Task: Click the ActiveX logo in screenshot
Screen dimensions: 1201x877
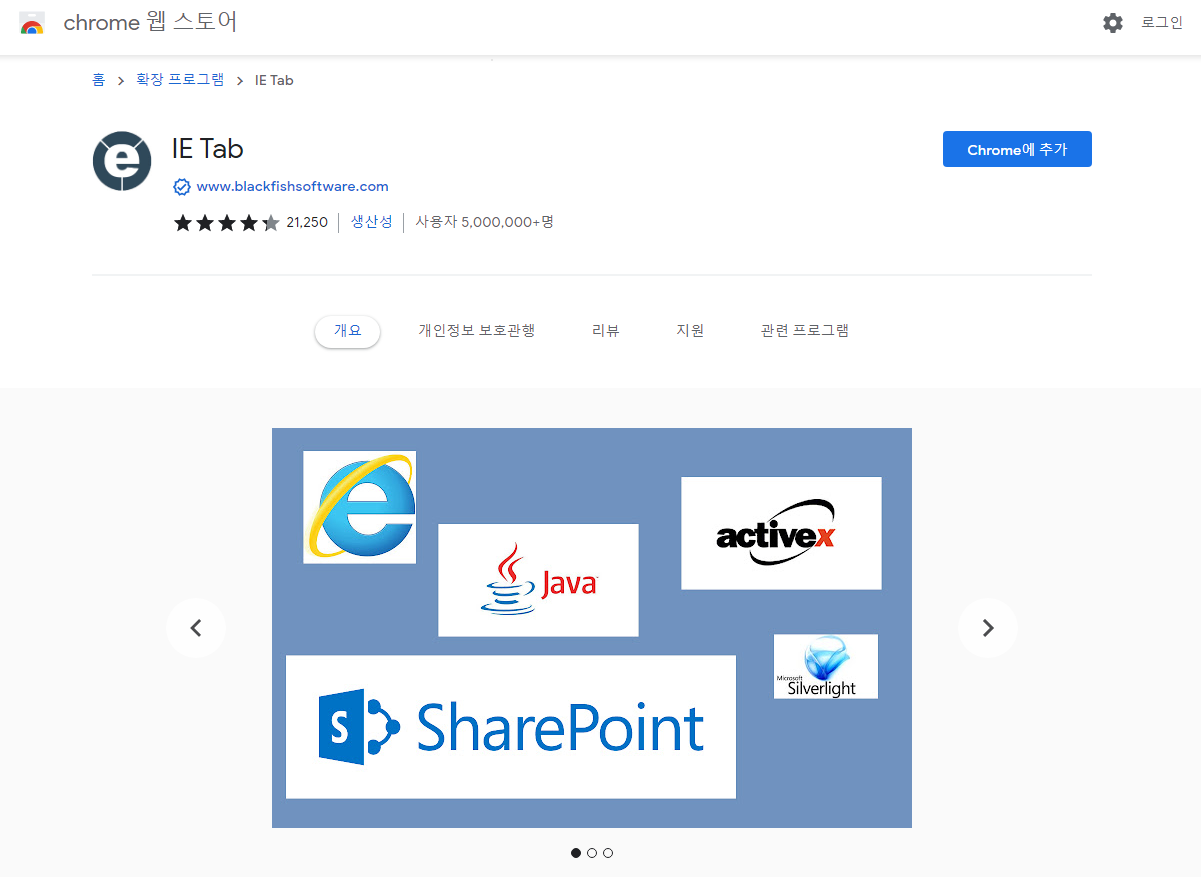Action: (781, 533)
